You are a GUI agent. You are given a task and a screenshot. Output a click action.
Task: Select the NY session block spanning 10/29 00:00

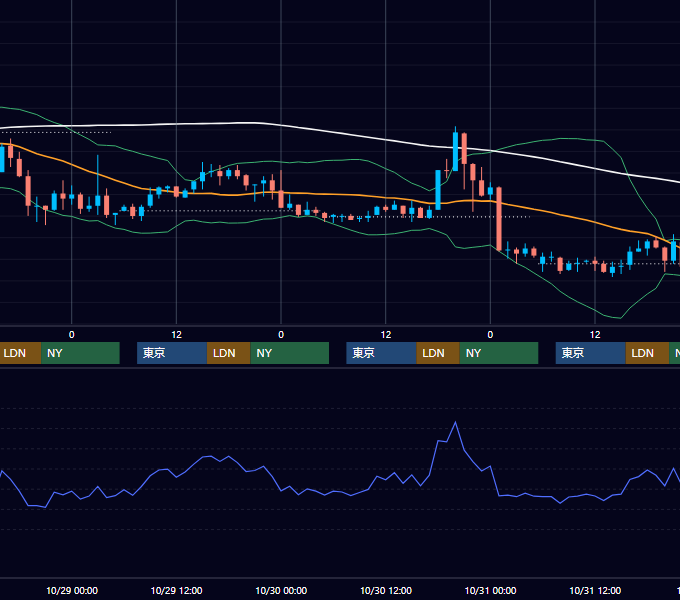pyautogui.click(x=80, y=353)
